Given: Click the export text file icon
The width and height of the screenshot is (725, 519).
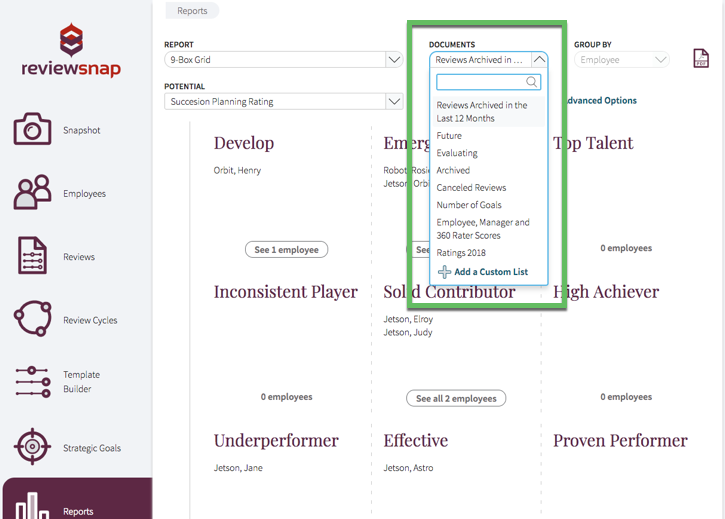Looking at the screenshot, I should [x=701, y=59].
